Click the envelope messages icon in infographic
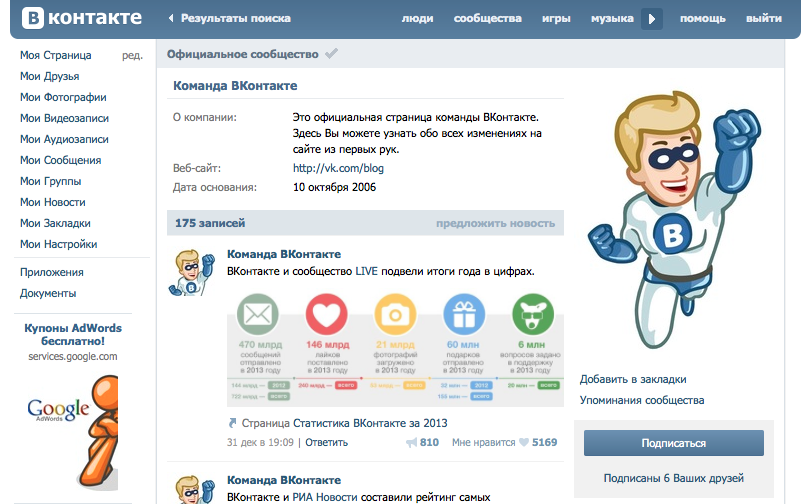The width and height of the screenshot is (812, 504). [258, 314]
